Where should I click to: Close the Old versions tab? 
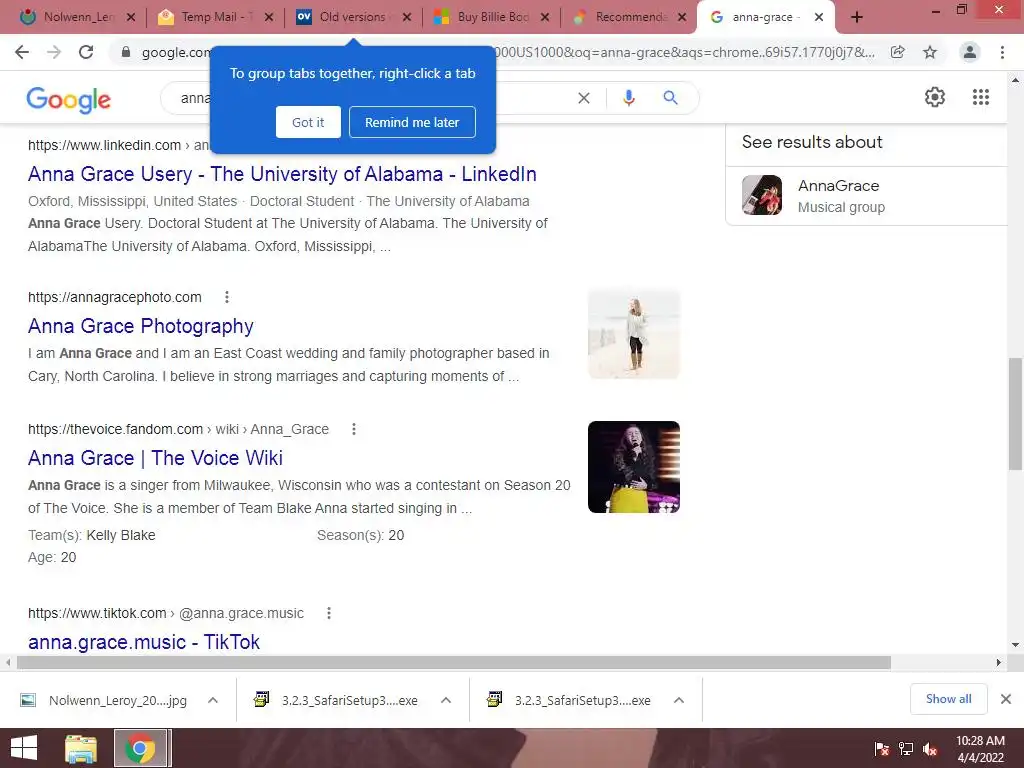click(407, 17)
